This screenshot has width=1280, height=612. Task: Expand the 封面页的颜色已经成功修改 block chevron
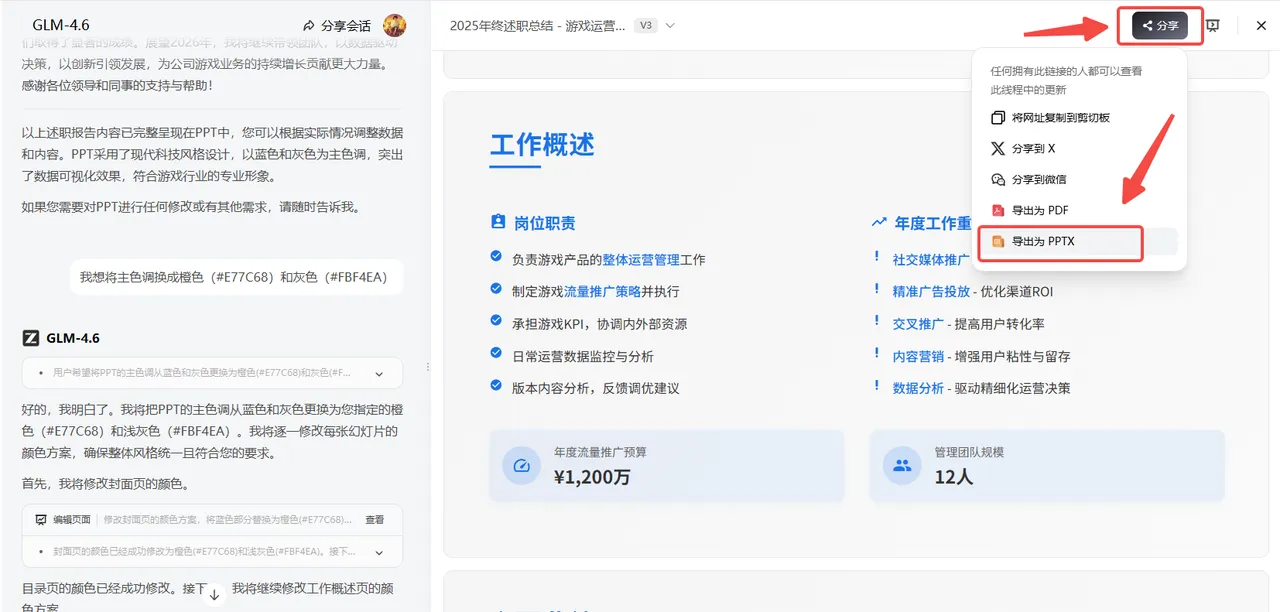pyautogui.click(x=379, y=551)
